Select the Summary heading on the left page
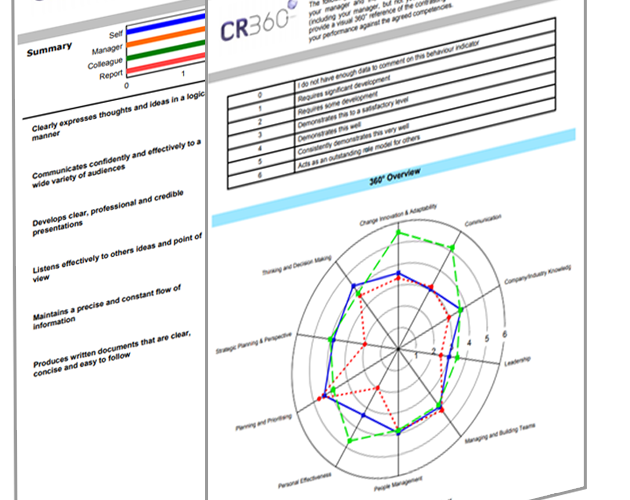630x500 pixels. coord(49,49)
